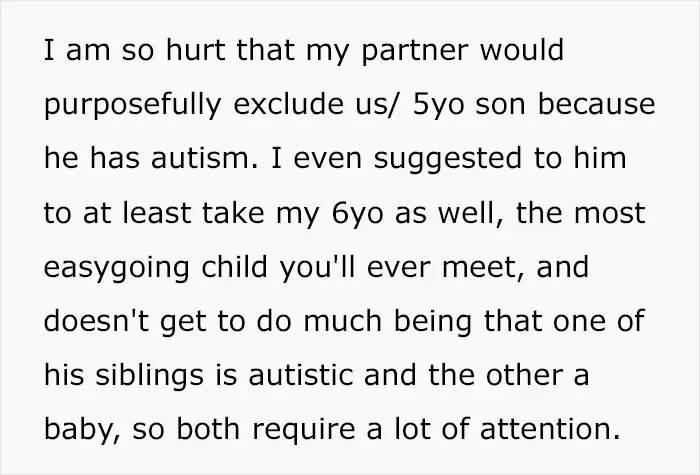Click the word "hurt" in first line
Image resolution: width=700 pixels, height=475 pixels.
pyautogui.click(x=196, y=50)
